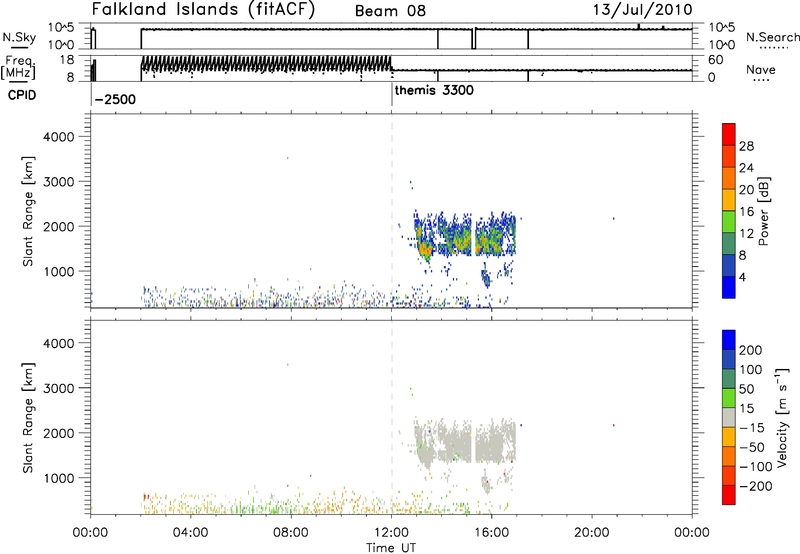Click the "2000" tick on the velocity panel
Image resolution: width=800 pixels, height=554 pixels.
[58, 433]
